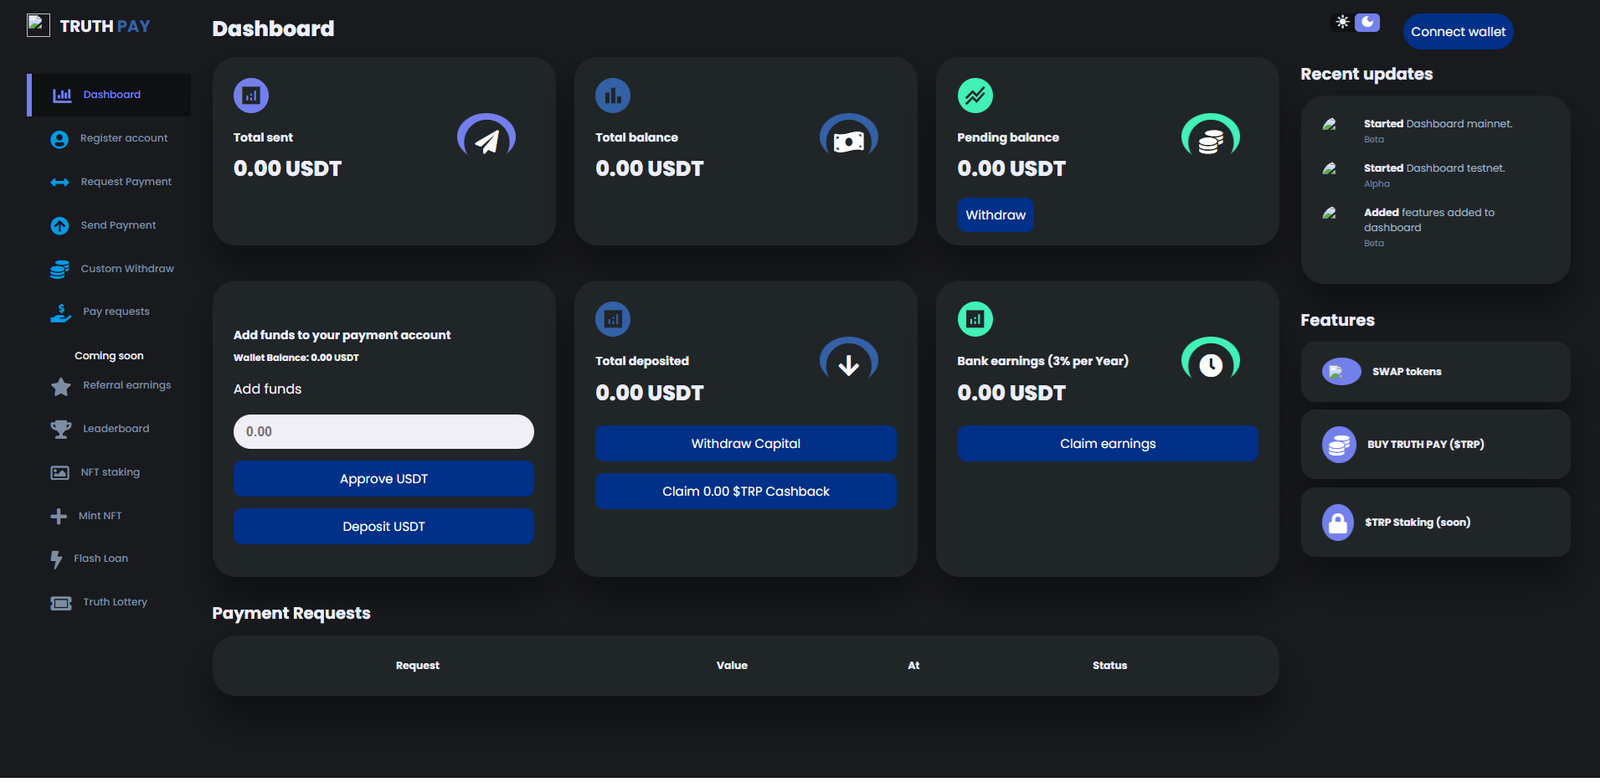Click the Status column header
This screenshot has width=1600, height=783.
coord(1110,666)
